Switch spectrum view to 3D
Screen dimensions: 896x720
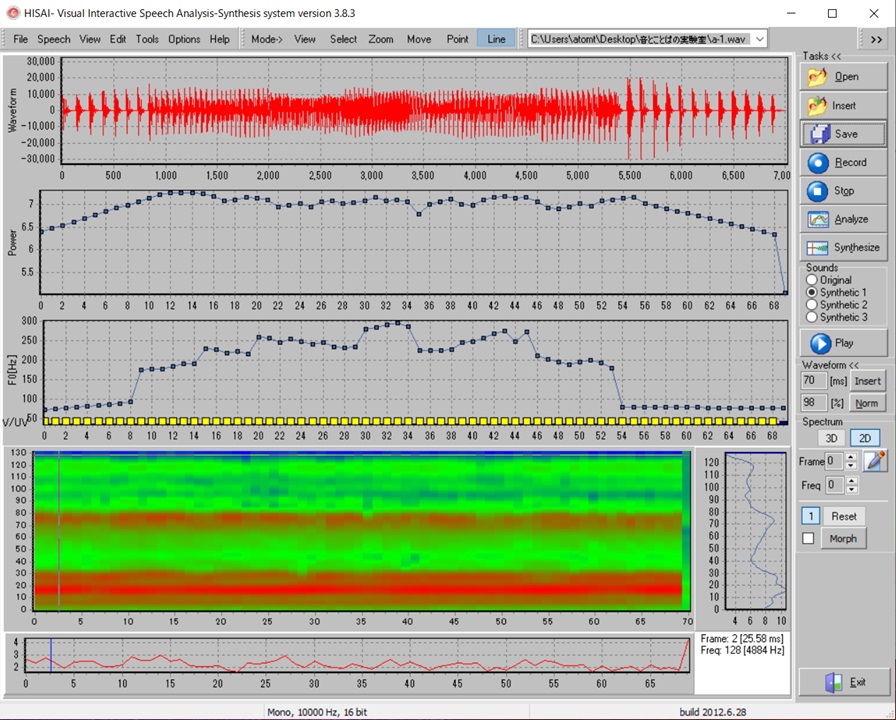click(830, 438)
